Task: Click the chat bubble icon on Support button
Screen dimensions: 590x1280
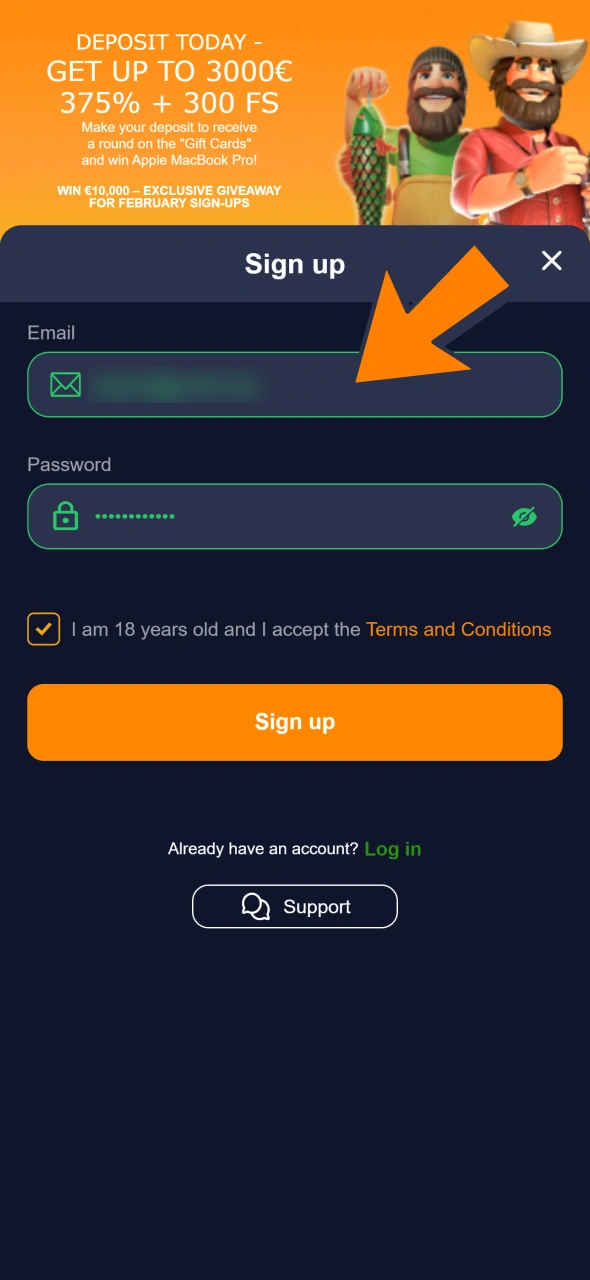Action: click(x=256, y=906)
